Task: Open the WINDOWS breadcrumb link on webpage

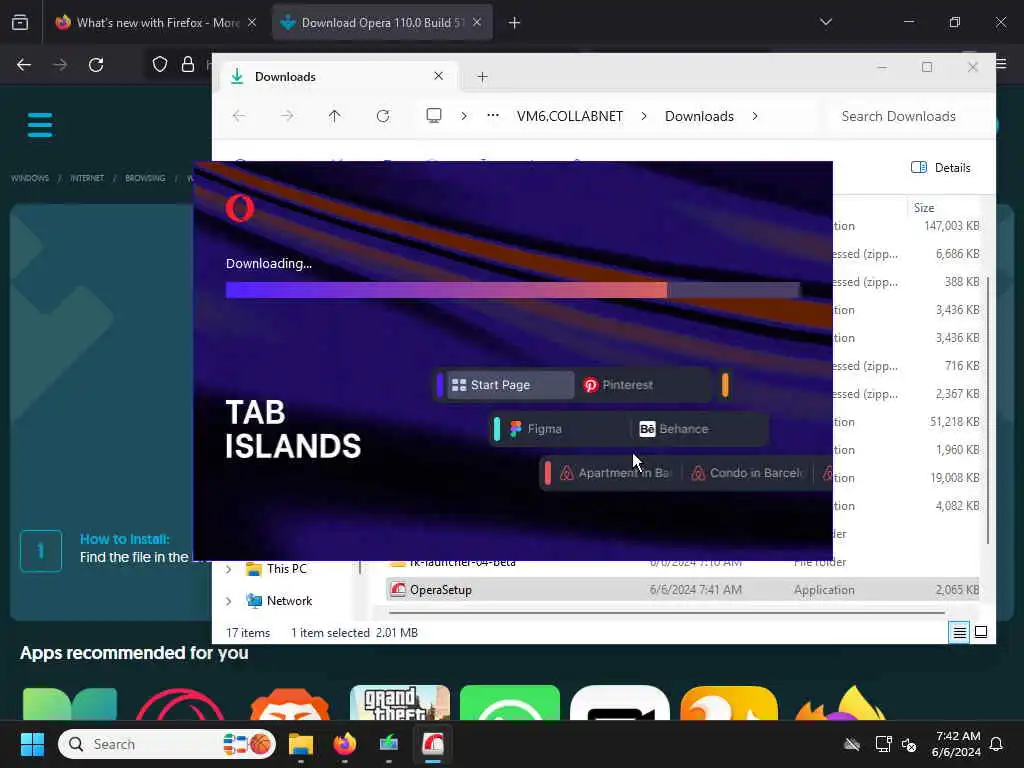Action: (30, 178)
